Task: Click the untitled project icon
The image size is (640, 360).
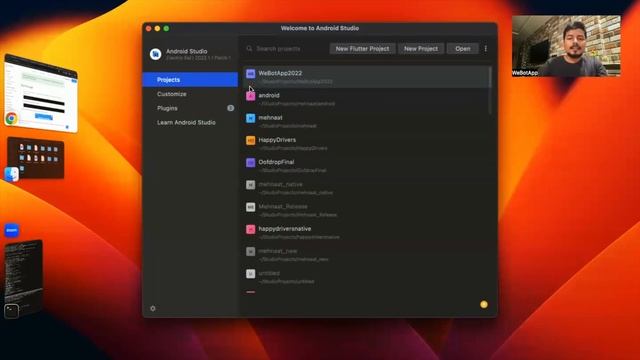Action: tap(251, 273)
